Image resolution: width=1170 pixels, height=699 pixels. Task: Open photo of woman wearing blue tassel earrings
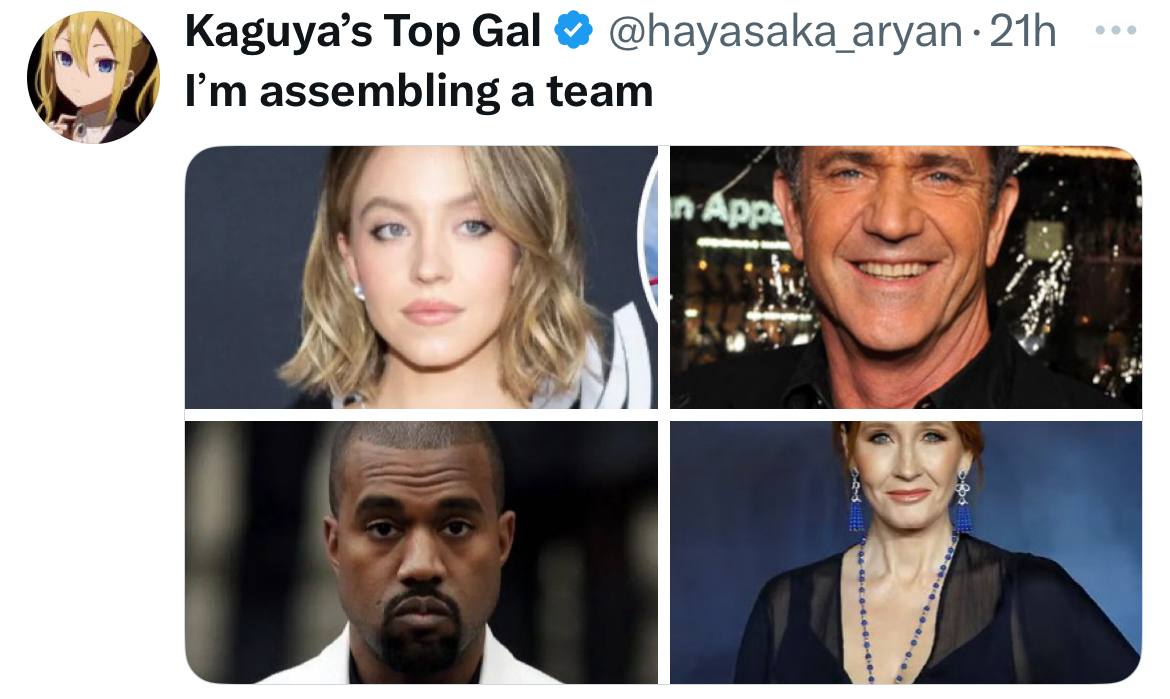click(x=906, y=552)
